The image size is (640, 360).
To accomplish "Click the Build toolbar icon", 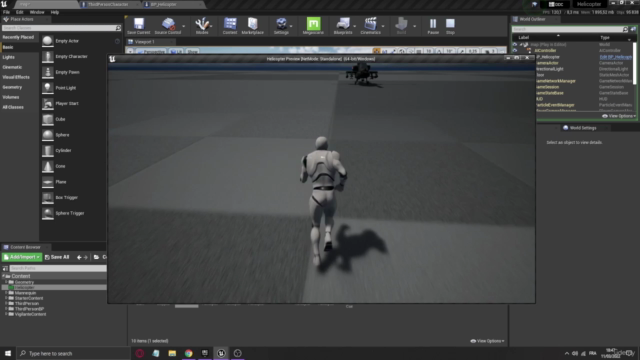I will coord(401,26).
